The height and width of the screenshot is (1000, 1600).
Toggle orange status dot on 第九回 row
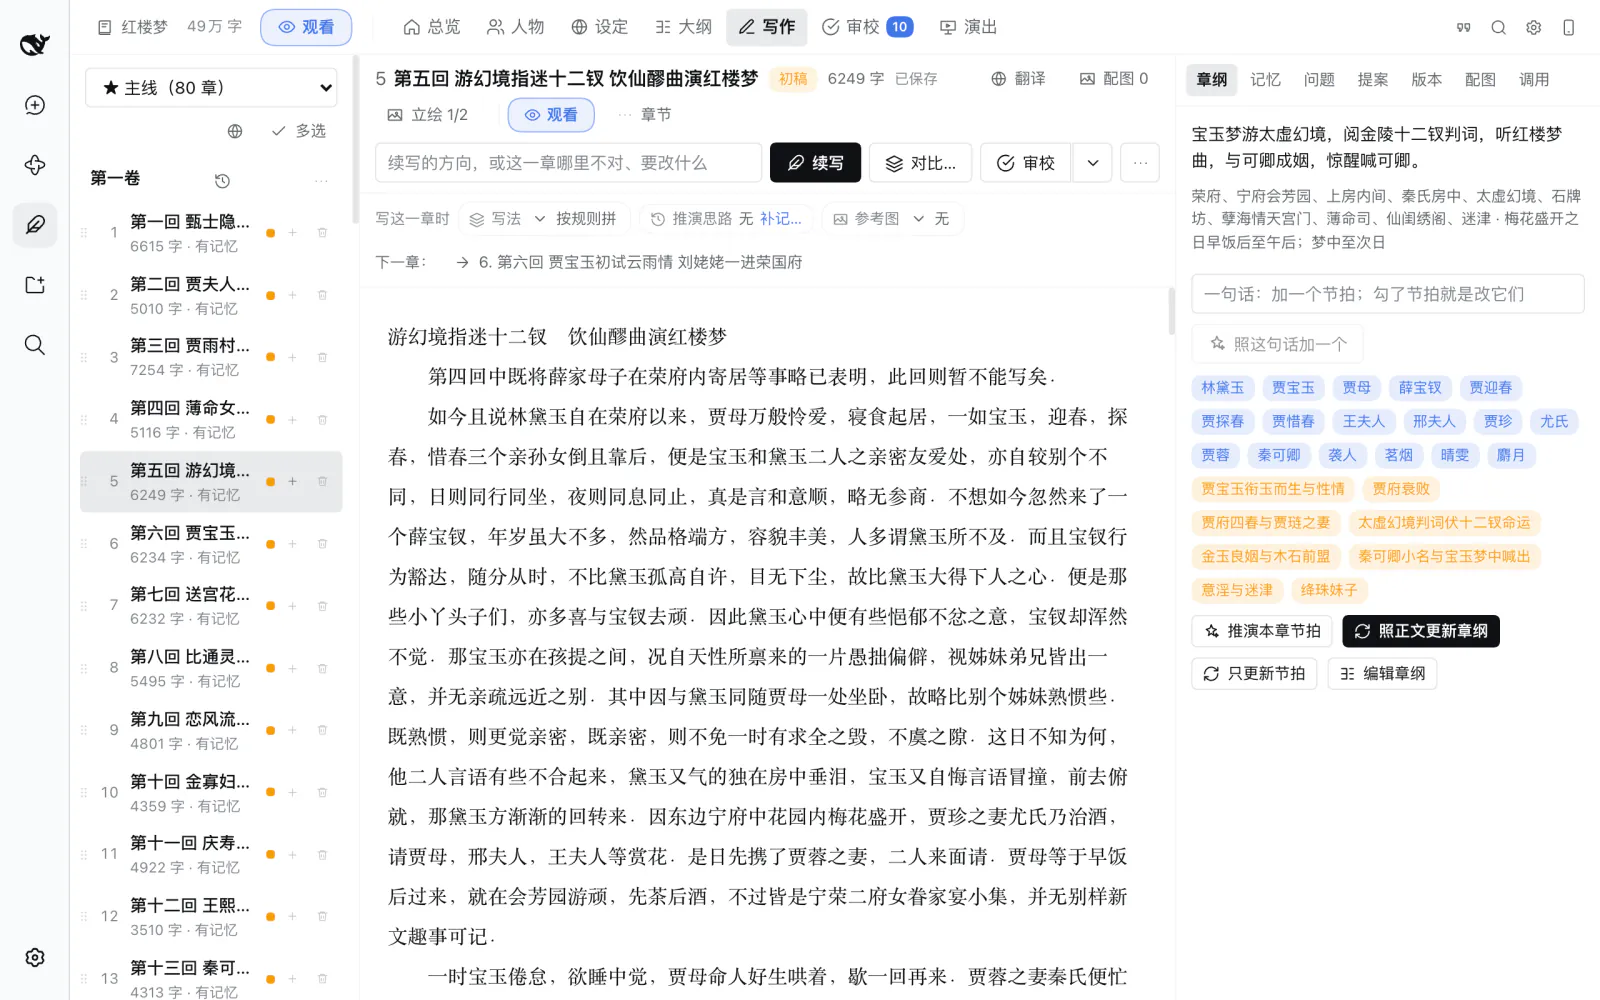coord(270,730)
